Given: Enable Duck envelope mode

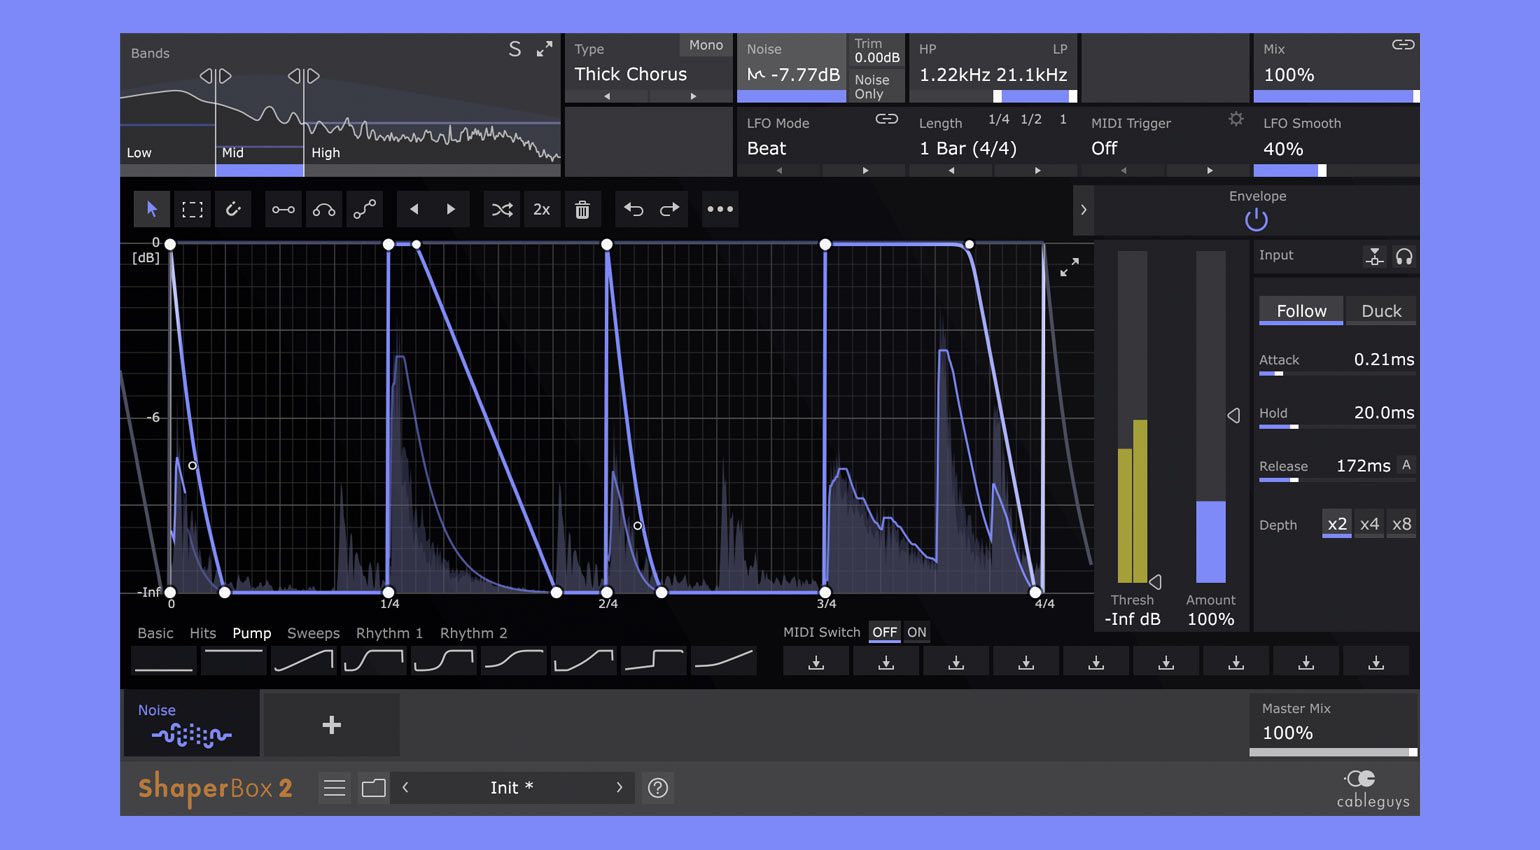Looking at the screenshot, I should 1381,311.
